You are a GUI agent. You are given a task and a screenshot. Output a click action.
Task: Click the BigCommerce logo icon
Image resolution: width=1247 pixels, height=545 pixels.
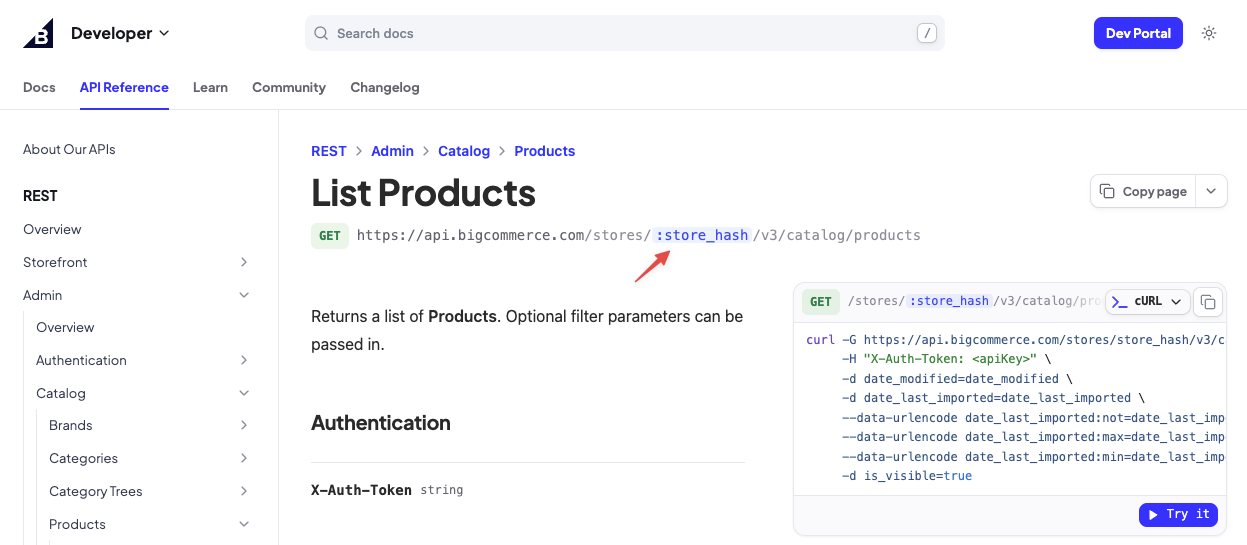39,33
